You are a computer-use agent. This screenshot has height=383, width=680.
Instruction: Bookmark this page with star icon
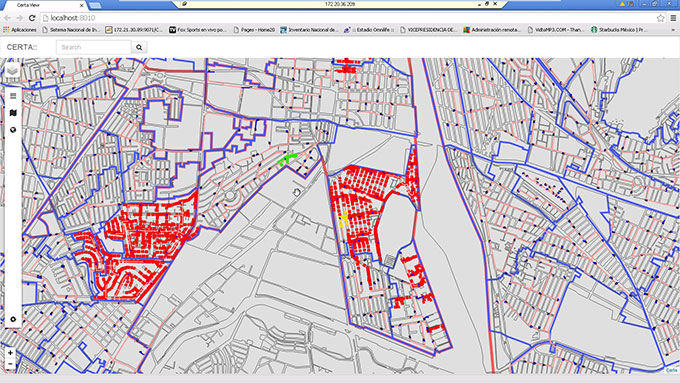coord(660,18)
